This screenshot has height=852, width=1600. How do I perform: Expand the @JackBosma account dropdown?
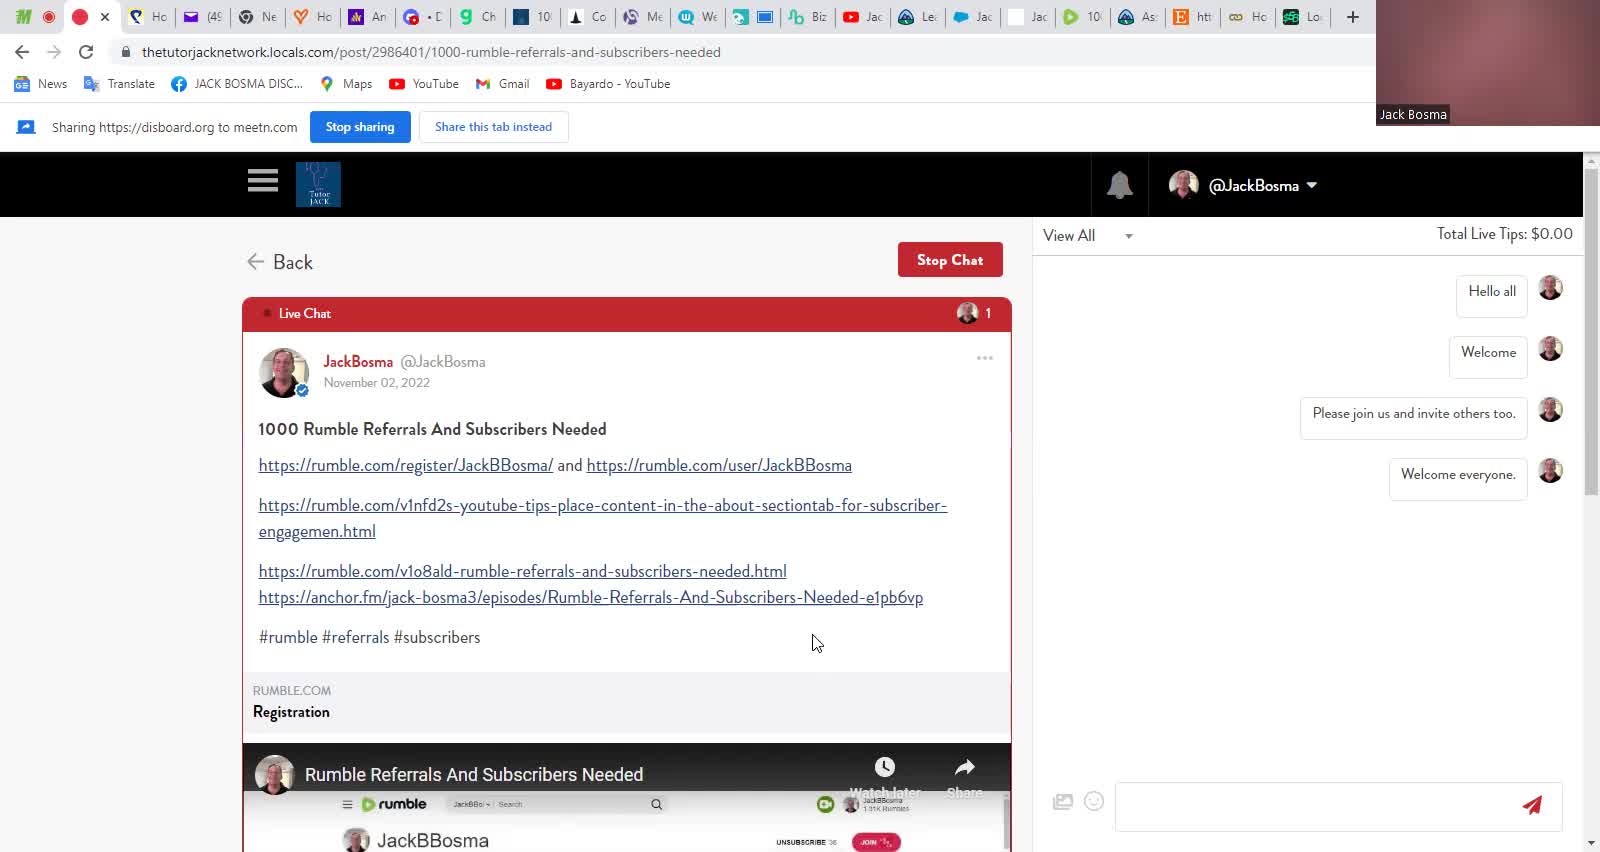click(1243, 185)
